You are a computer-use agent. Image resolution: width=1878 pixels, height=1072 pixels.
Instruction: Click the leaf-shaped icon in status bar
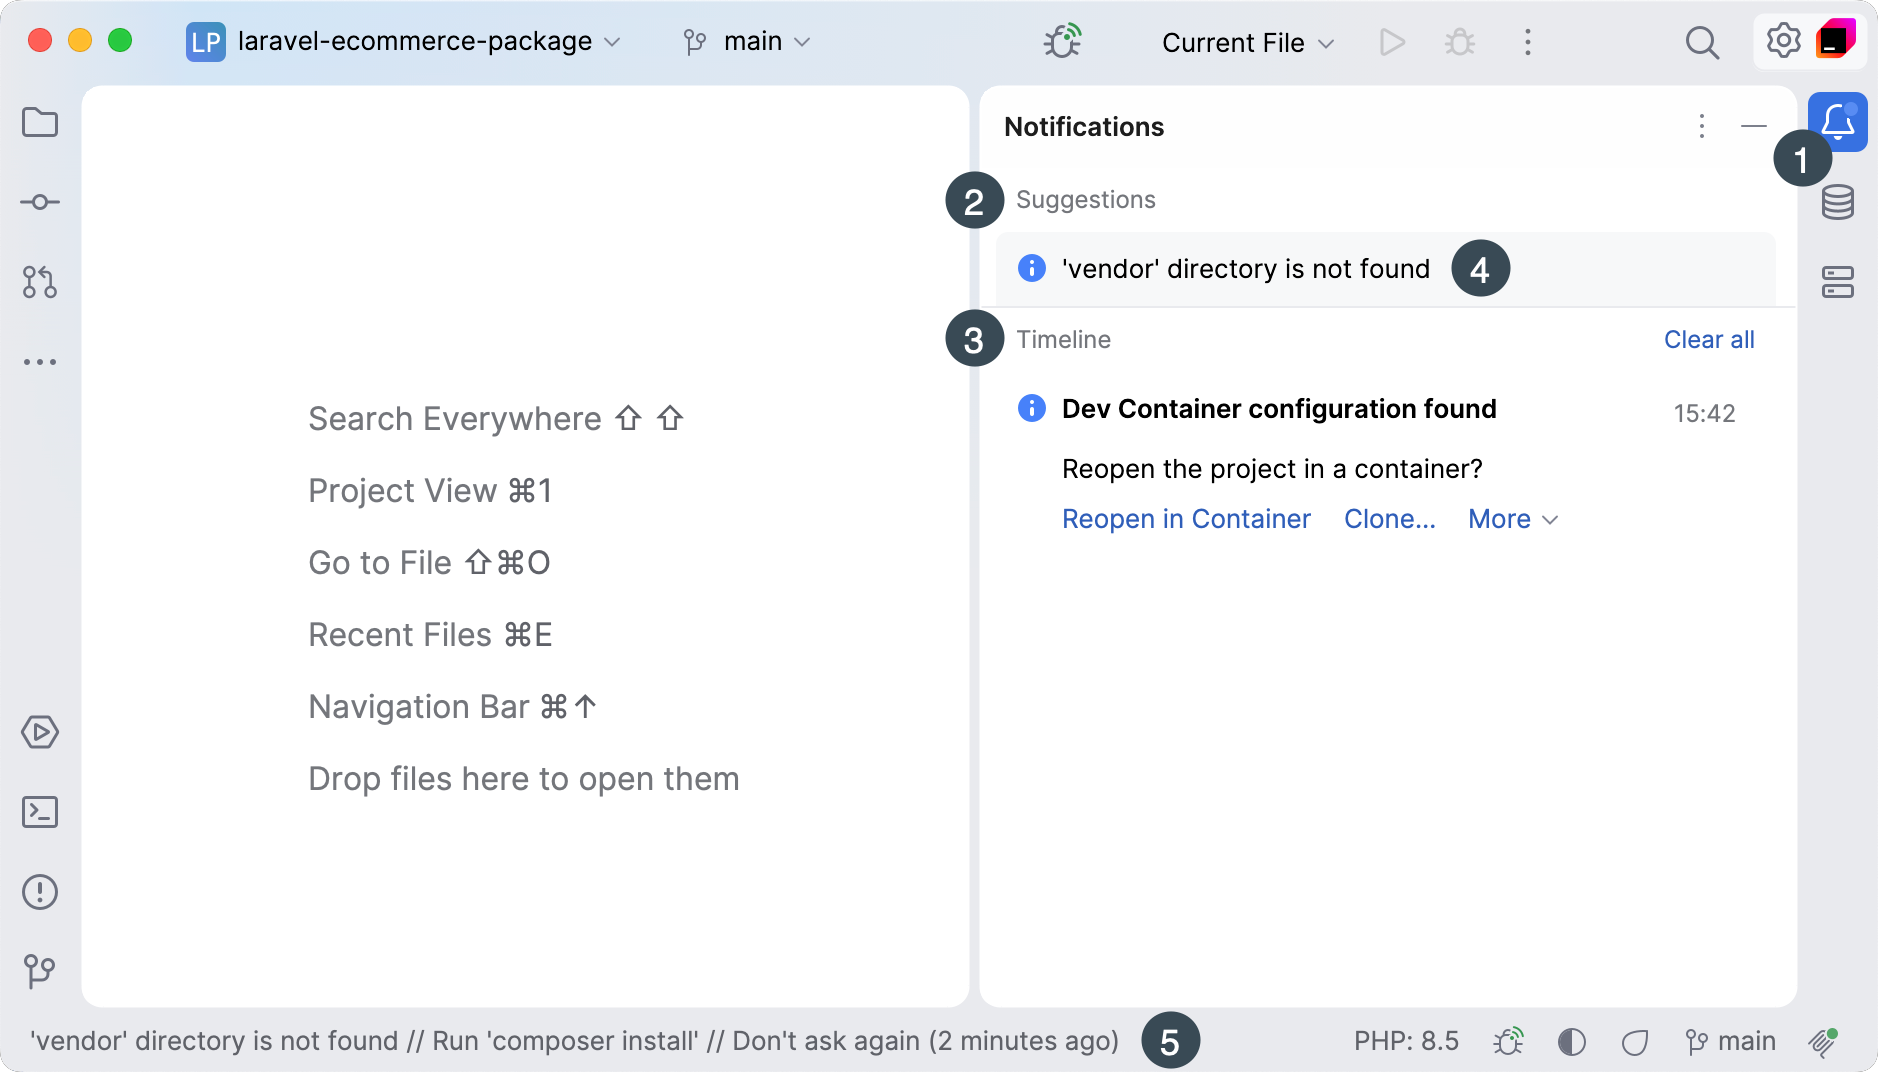pos(1635,1042)
